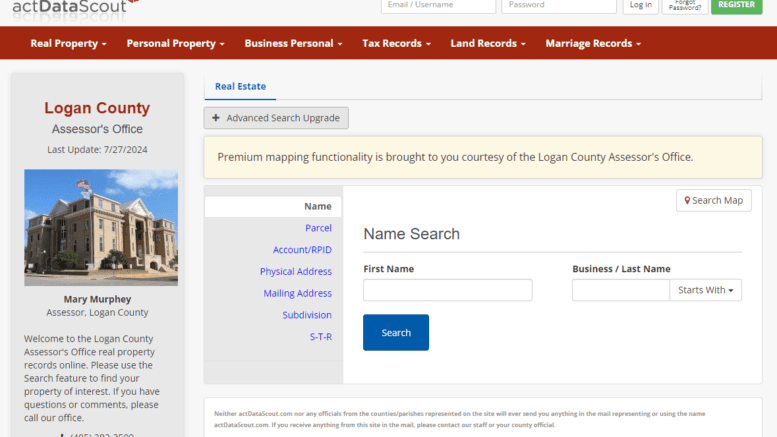Viewport: 777px width, 437px height.
Task: Choose the Mailing Address search option
Action: point(297,293)
